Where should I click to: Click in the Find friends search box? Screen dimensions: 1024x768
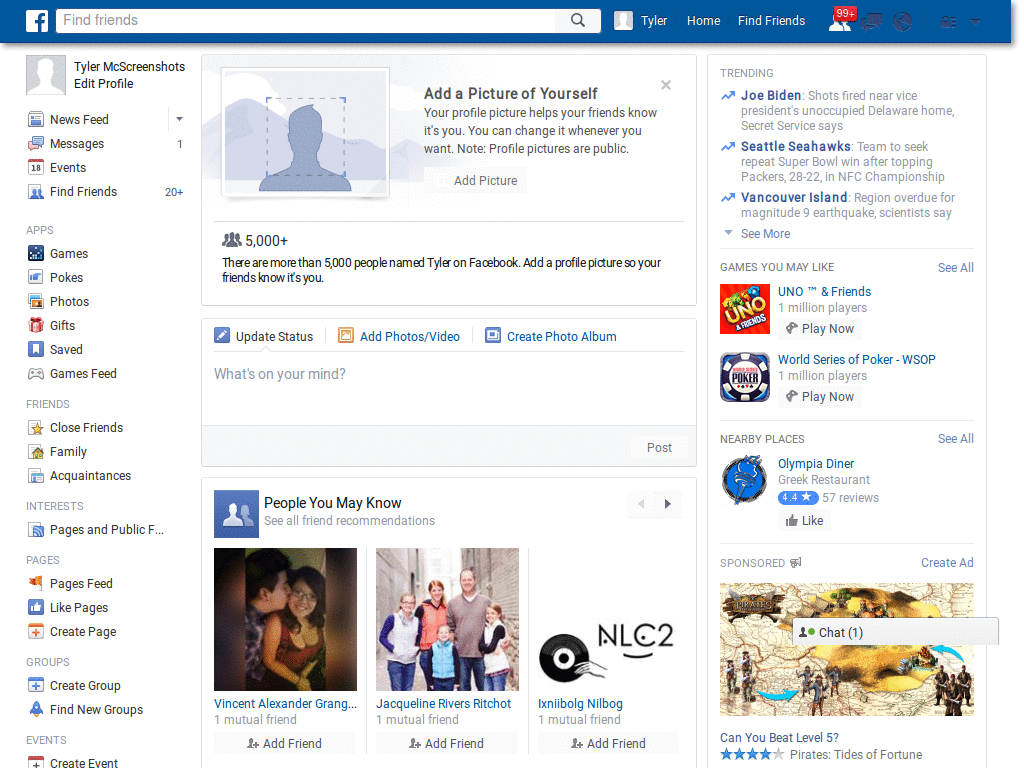click(x=306, y=20)
